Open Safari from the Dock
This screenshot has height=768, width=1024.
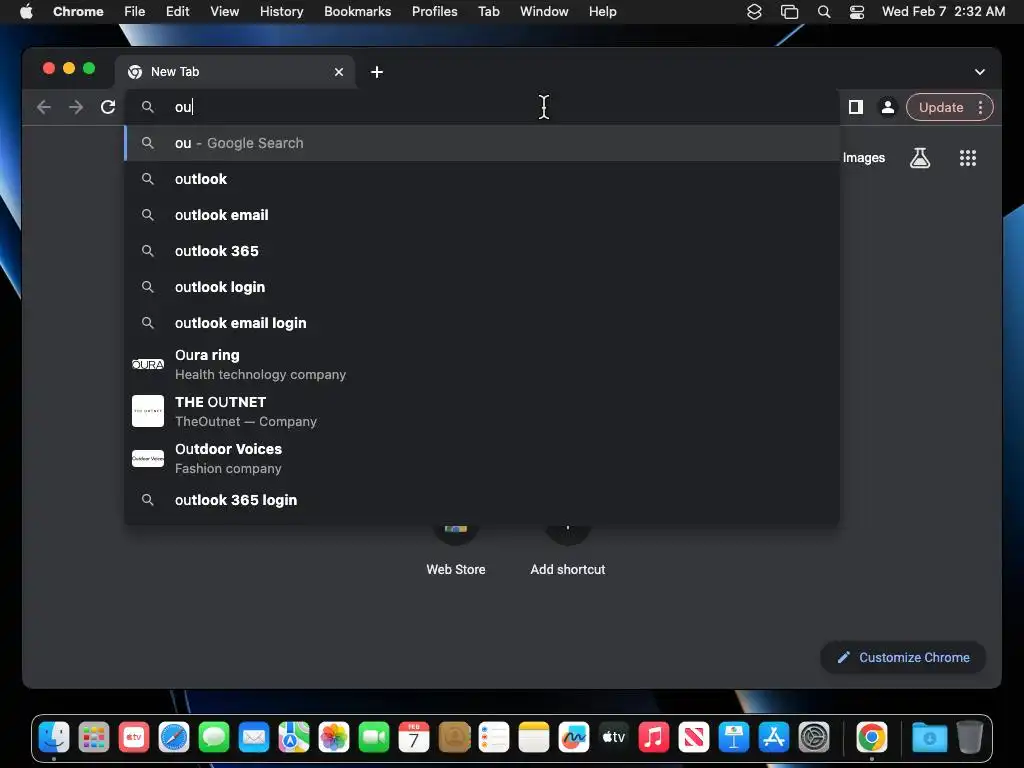(174, 738)
